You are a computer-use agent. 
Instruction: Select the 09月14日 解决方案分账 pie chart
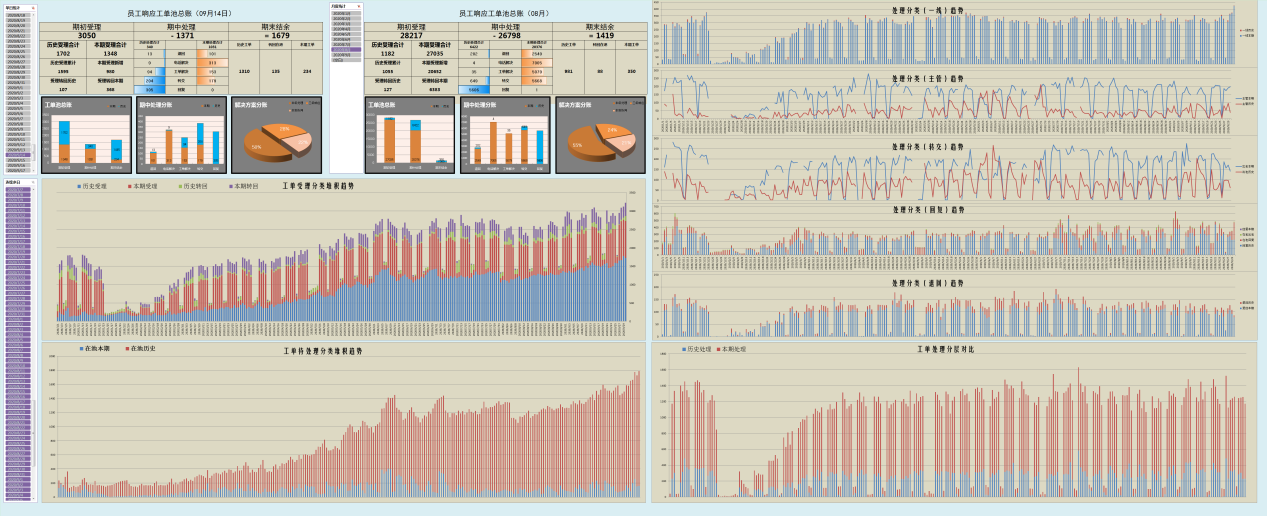click(x=276, y=135)
